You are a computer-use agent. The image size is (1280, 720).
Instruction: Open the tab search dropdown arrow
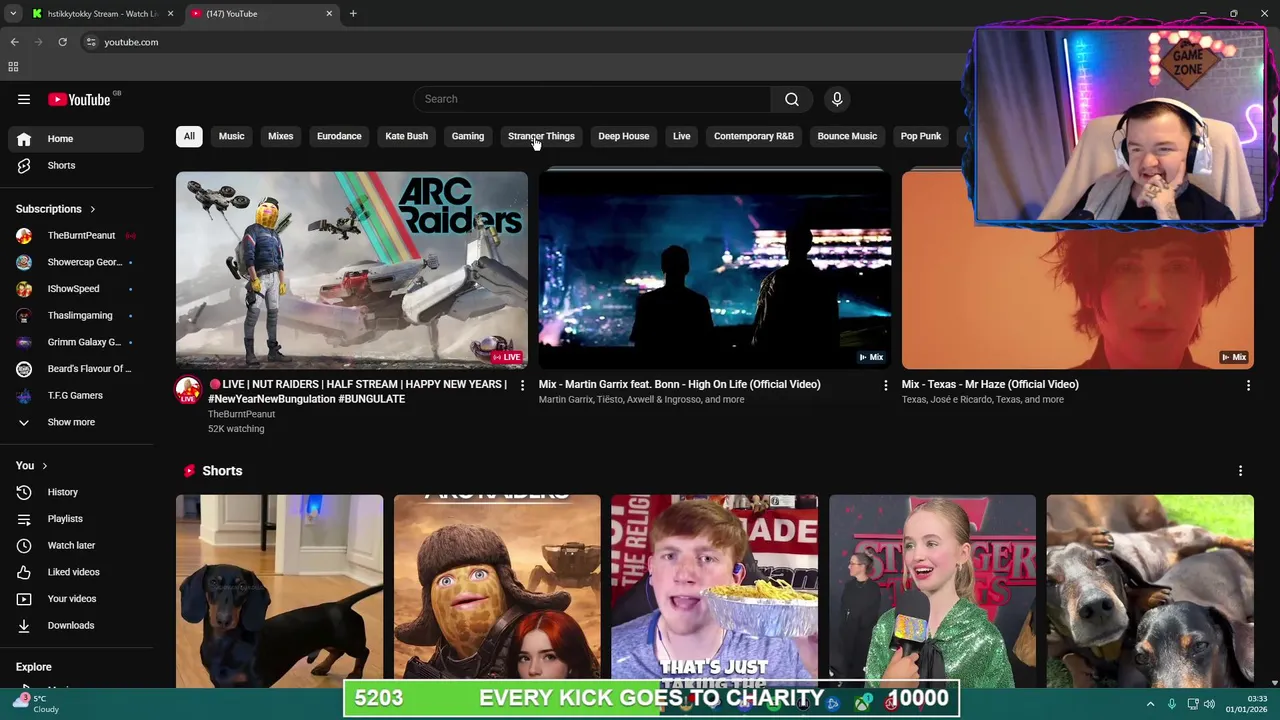pyautogui.click(x=13, y=14)
